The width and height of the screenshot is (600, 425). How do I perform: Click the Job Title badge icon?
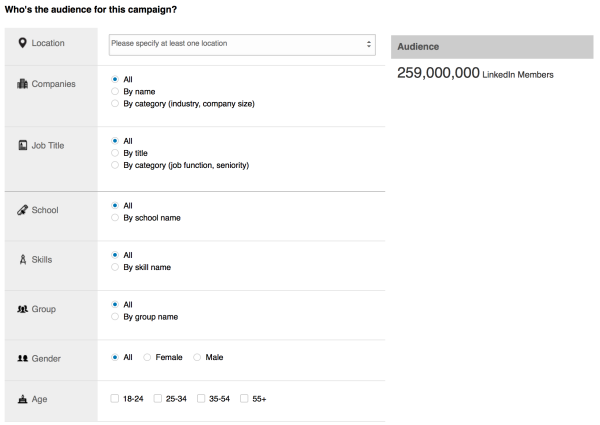click(23, 145)
